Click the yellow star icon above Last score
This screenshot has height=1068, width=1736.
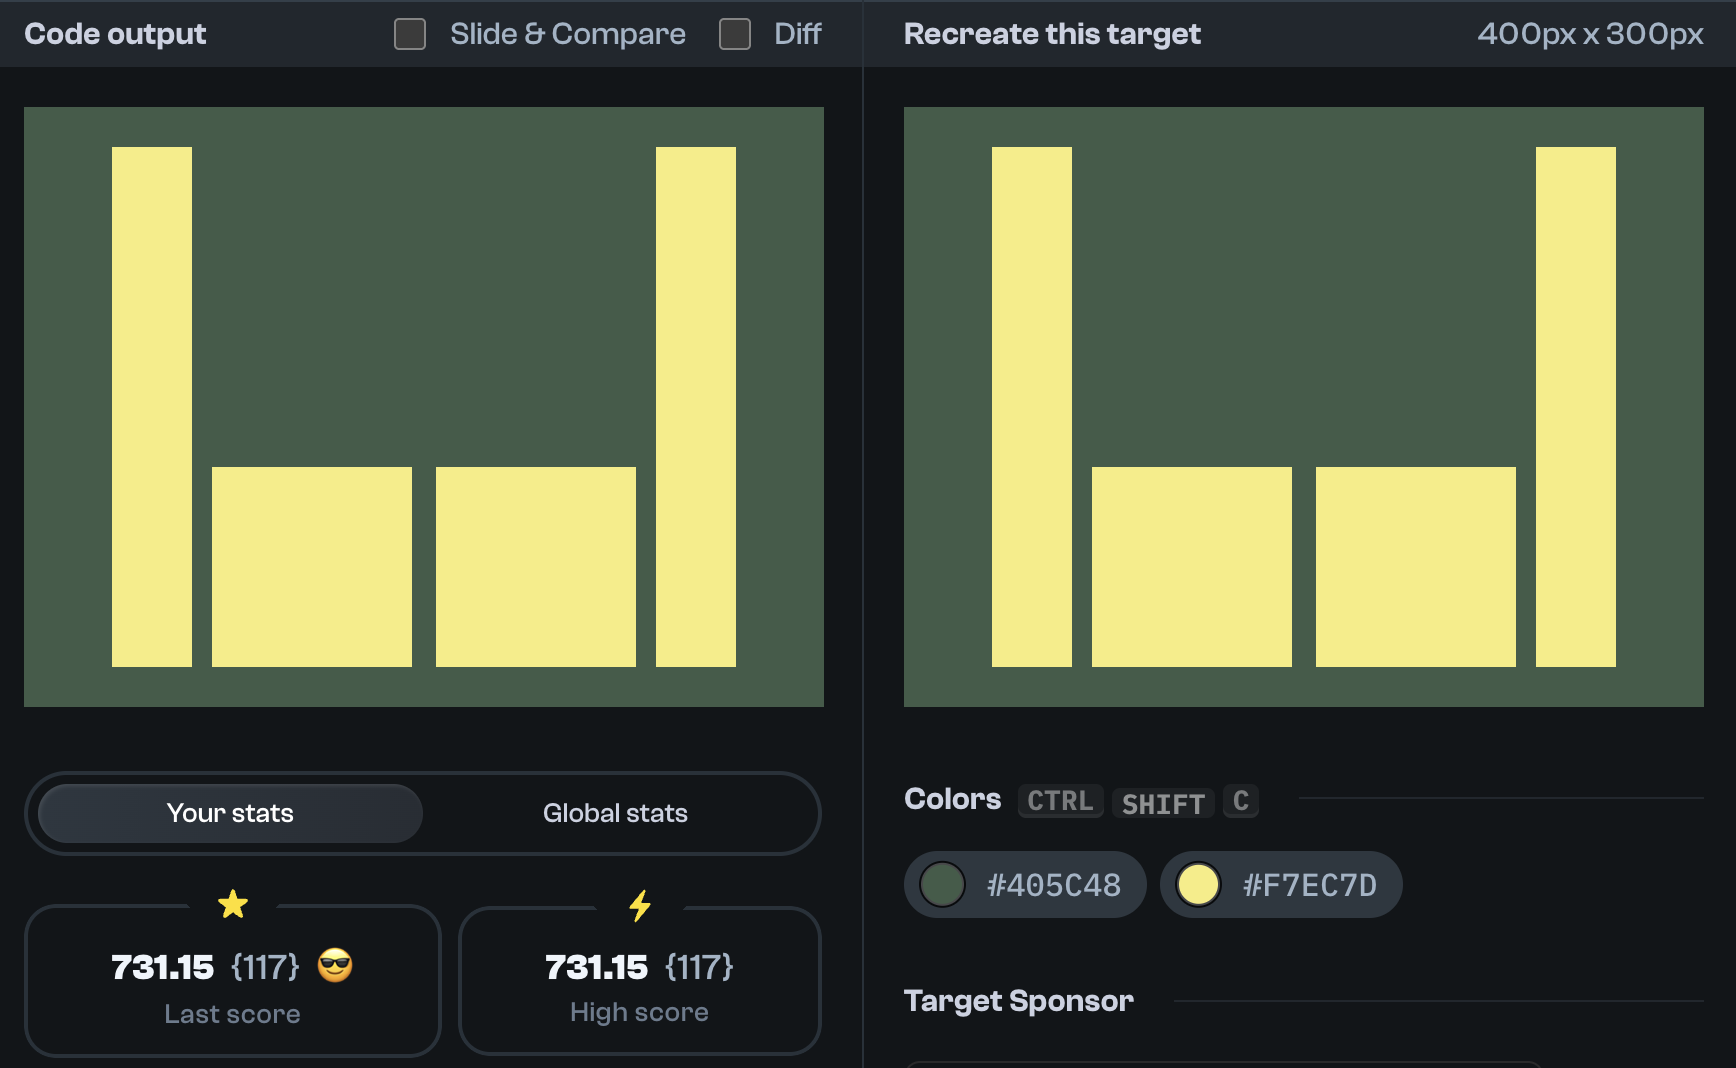(233, 905)
